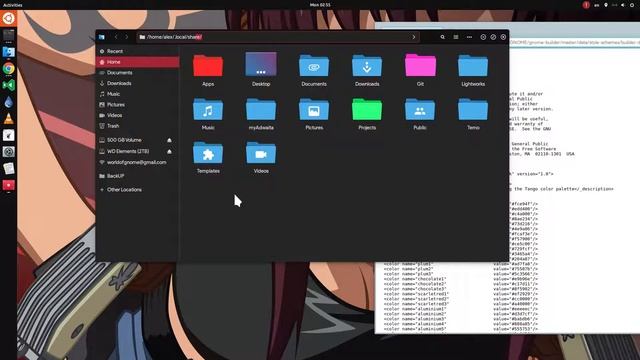The width and height of the screenshot is (640, 360).
Task: Eject the 500 GB Volume
Action: coord(169,140)
